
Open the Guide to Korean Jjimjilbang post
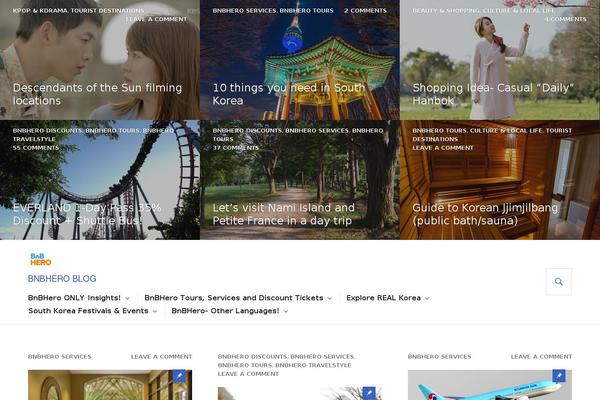485,214
